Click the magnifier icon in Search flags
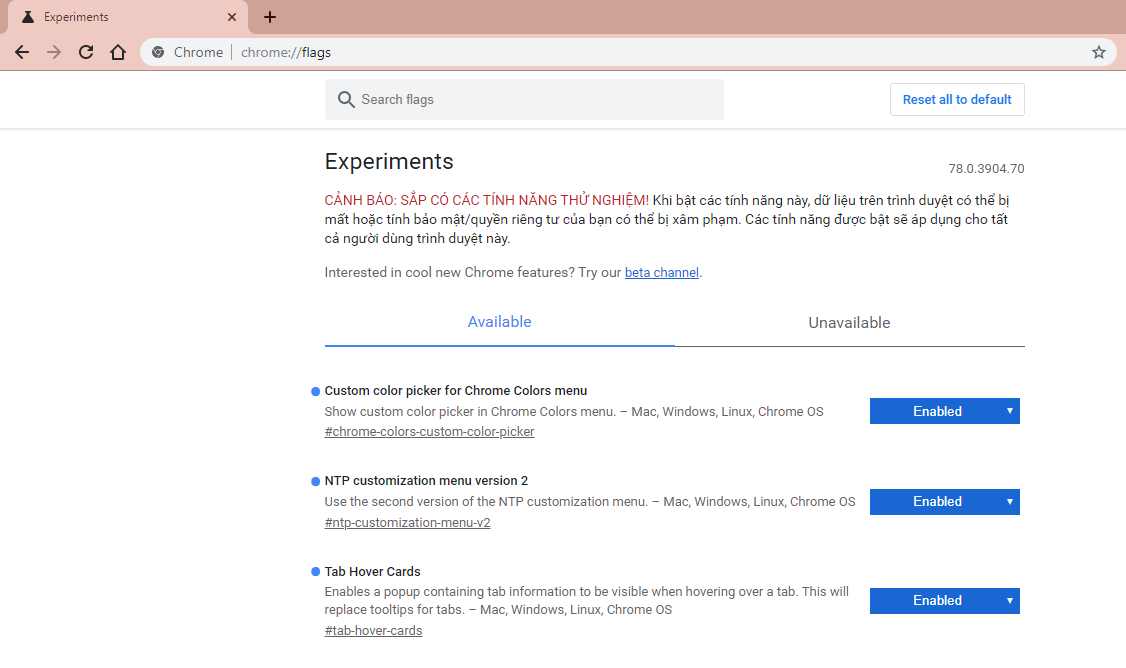Screen dimensions: 1126x668 (x=346, y=100)
